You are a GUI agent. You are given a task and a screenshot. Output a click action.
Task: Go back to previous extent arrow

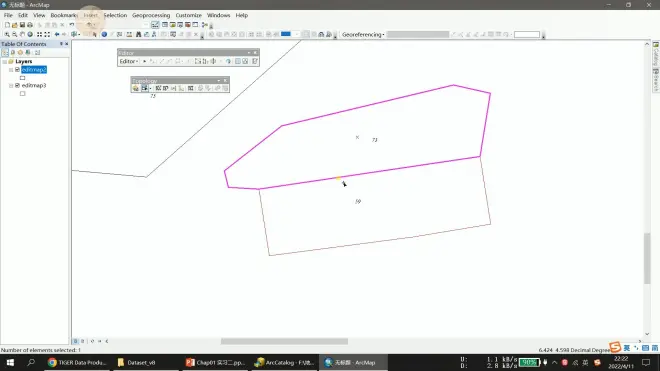point(57,35)
